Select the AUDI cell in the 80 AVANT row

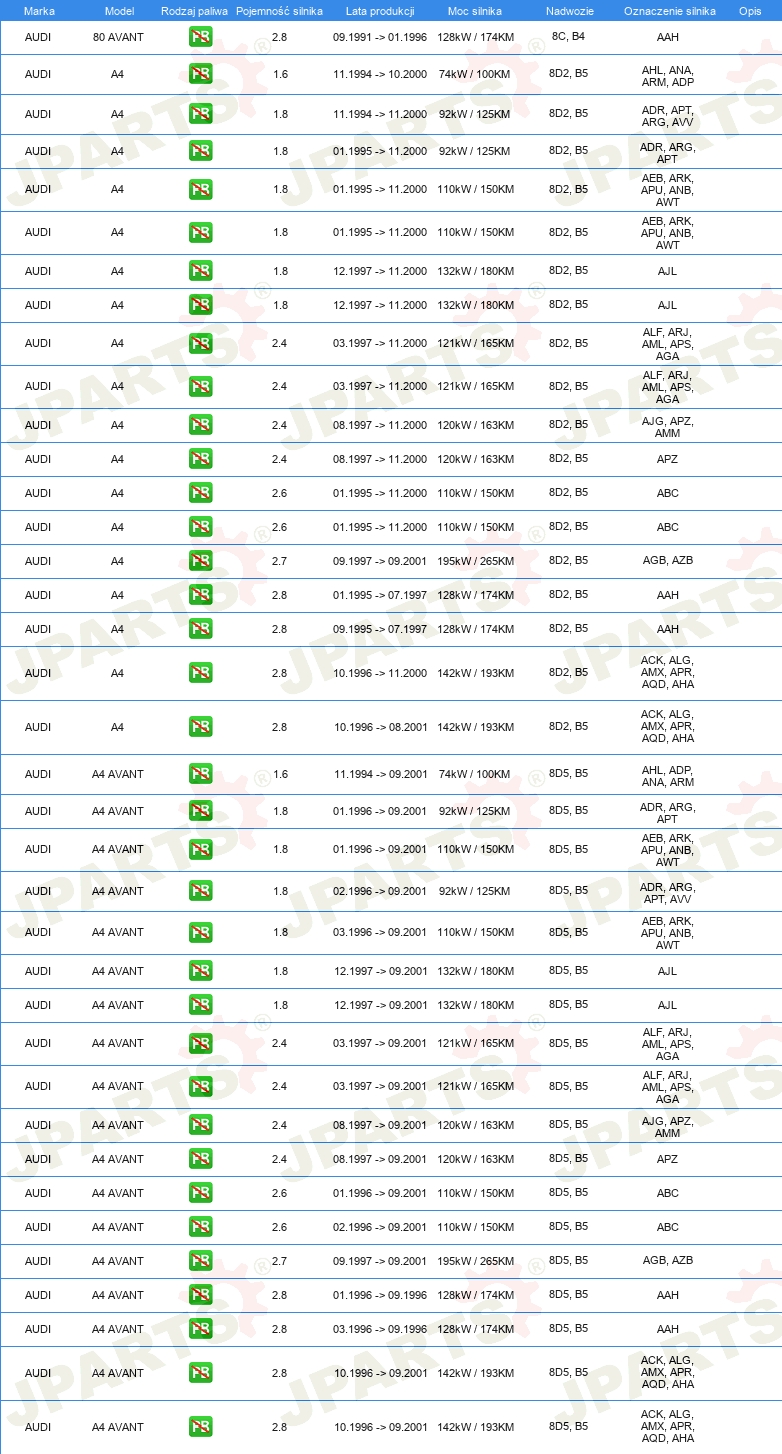[x=38, y=37]
